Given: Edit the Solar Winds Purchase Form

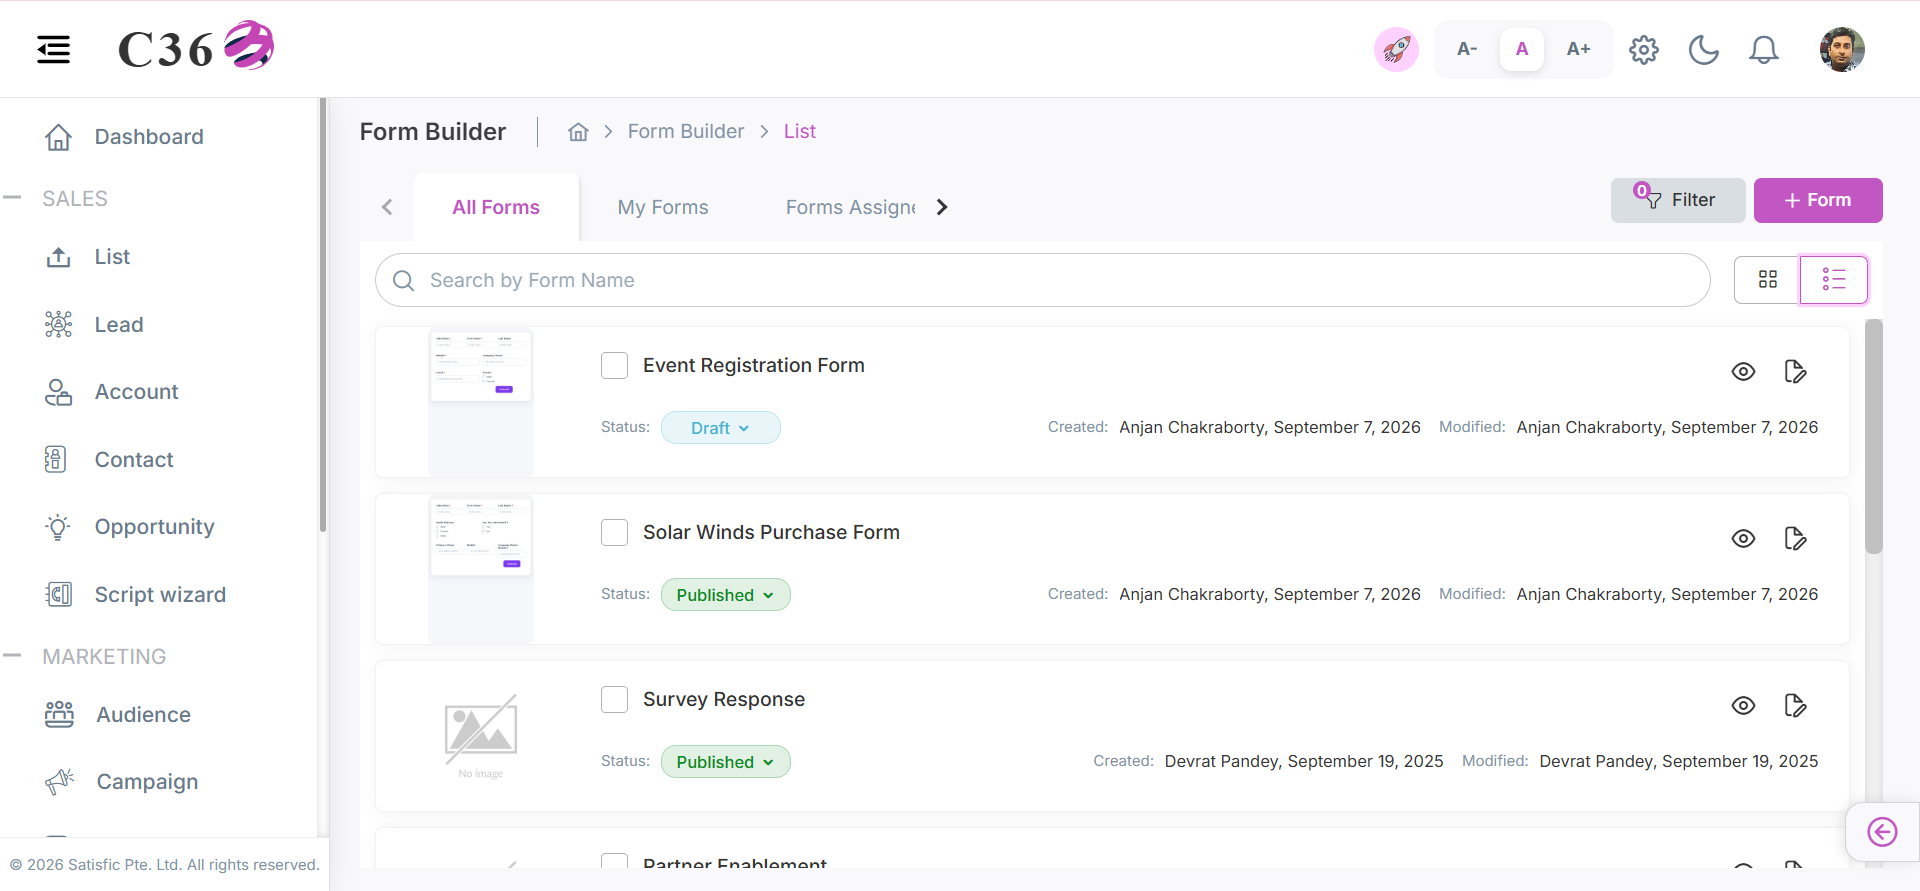Looking at the screenshot, I should (x=1795, y=539).
